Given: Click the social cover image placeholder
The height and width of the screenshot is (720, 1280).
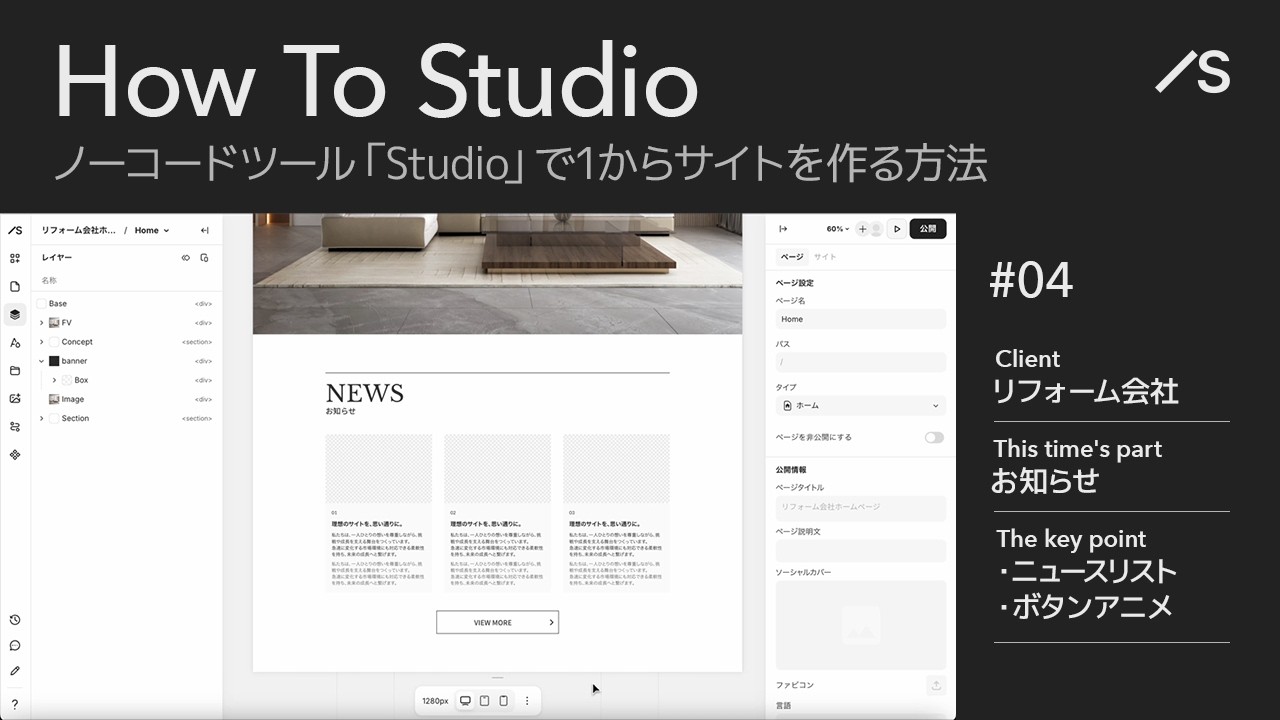Looking at the screenshot, I should [x=861, y=625].
